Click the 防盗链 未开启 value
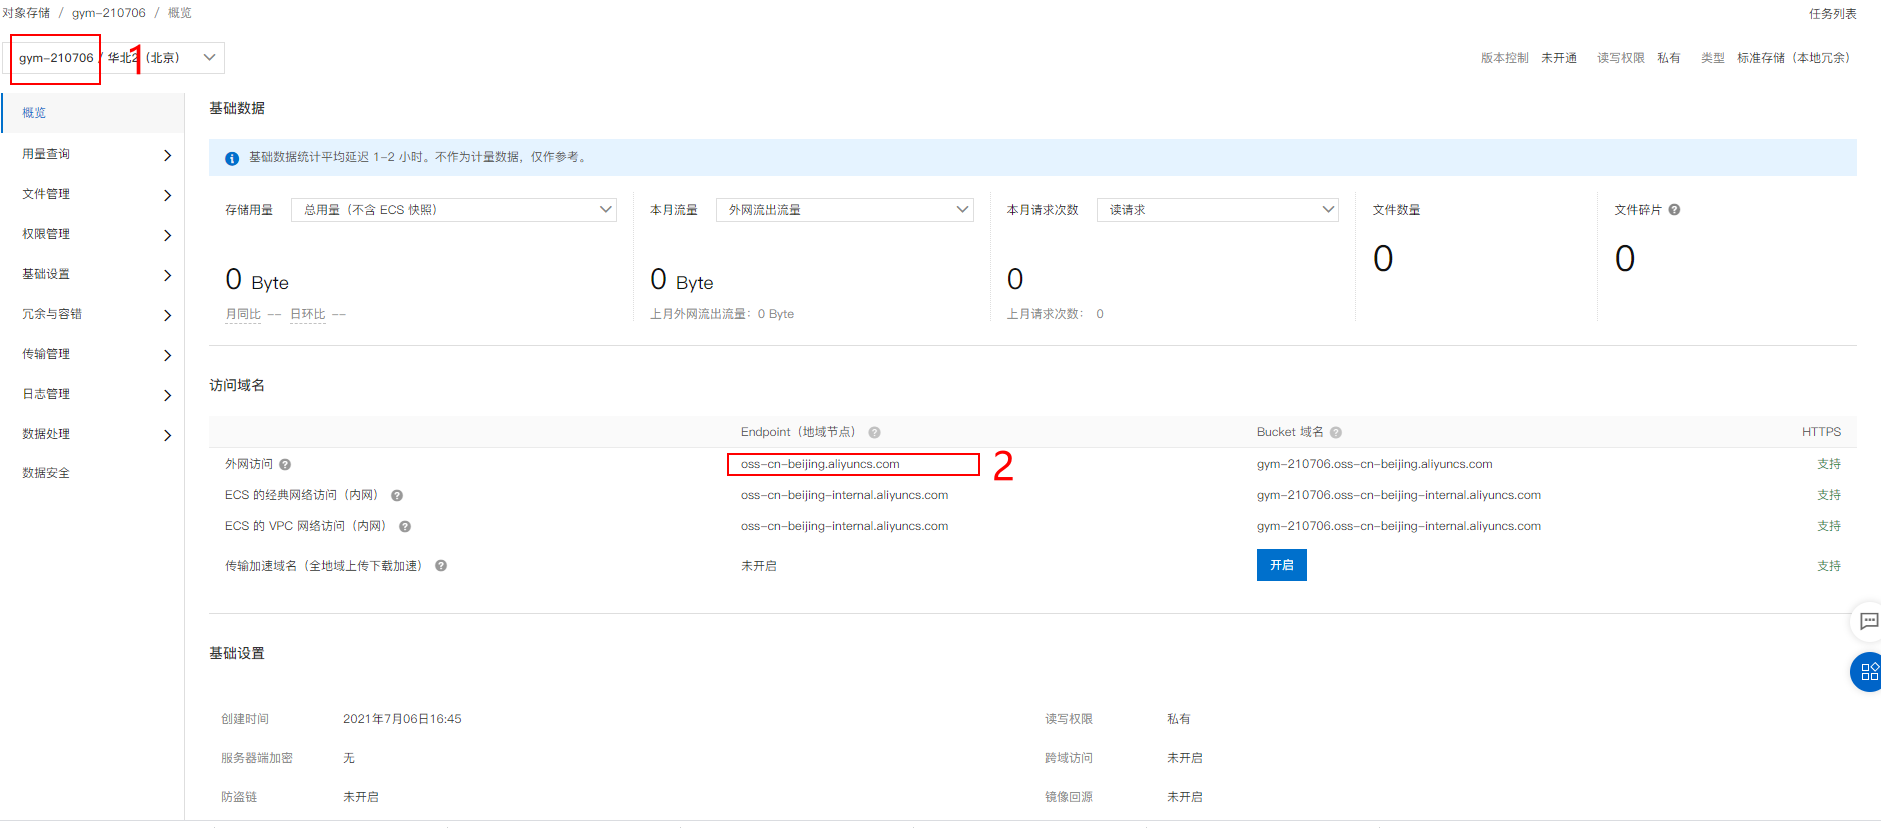 361,797
